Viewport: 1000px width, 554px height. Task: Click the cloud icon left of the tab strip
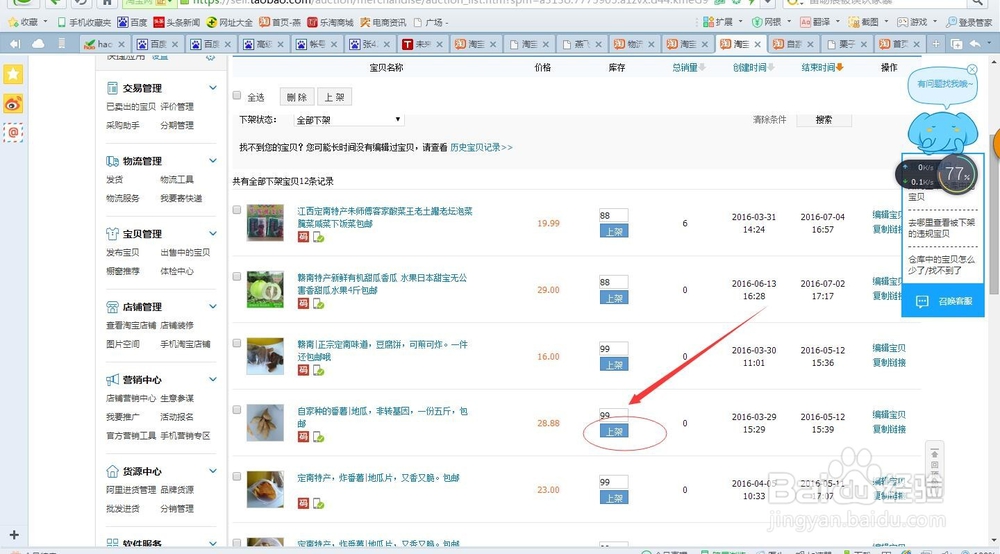(x=38, y=44)
